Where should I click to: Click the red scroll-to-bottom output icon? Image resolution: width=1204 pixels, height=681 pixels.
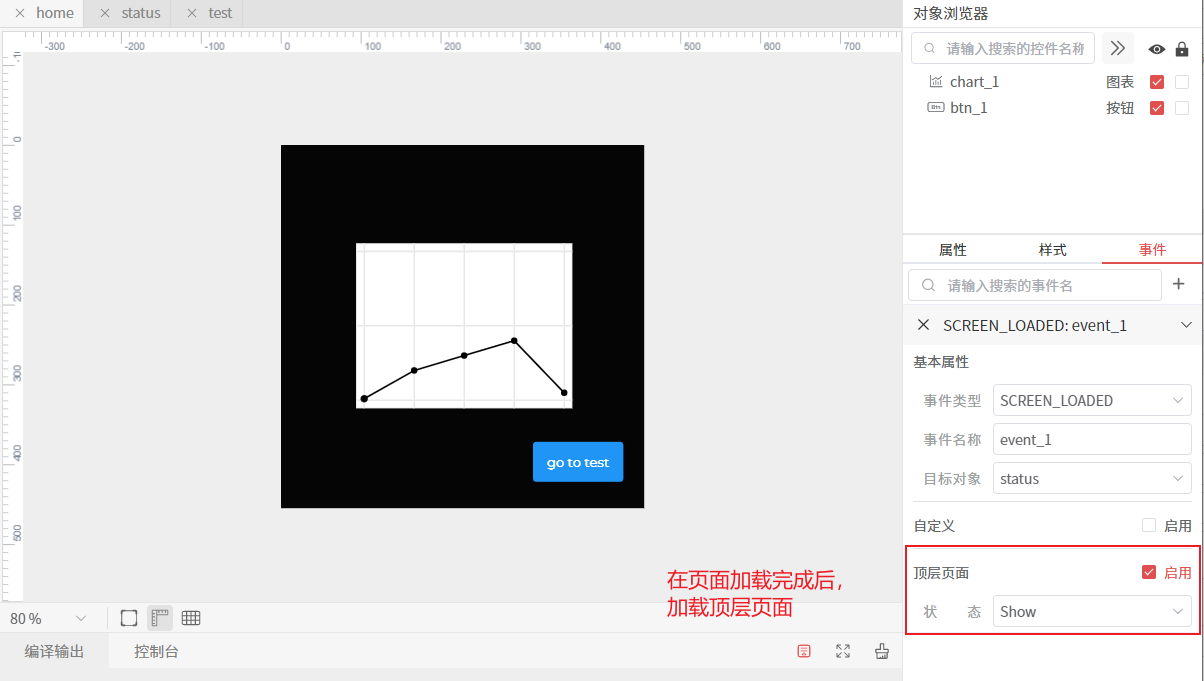tap(804, 651)
